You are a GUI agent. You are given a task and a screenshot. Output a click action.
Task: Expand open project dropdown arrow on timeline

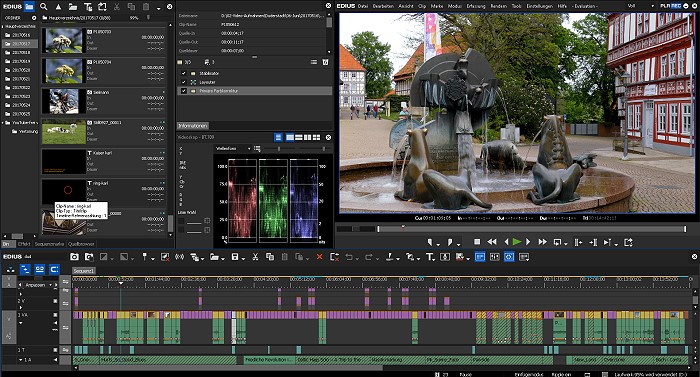click(223, 258)
